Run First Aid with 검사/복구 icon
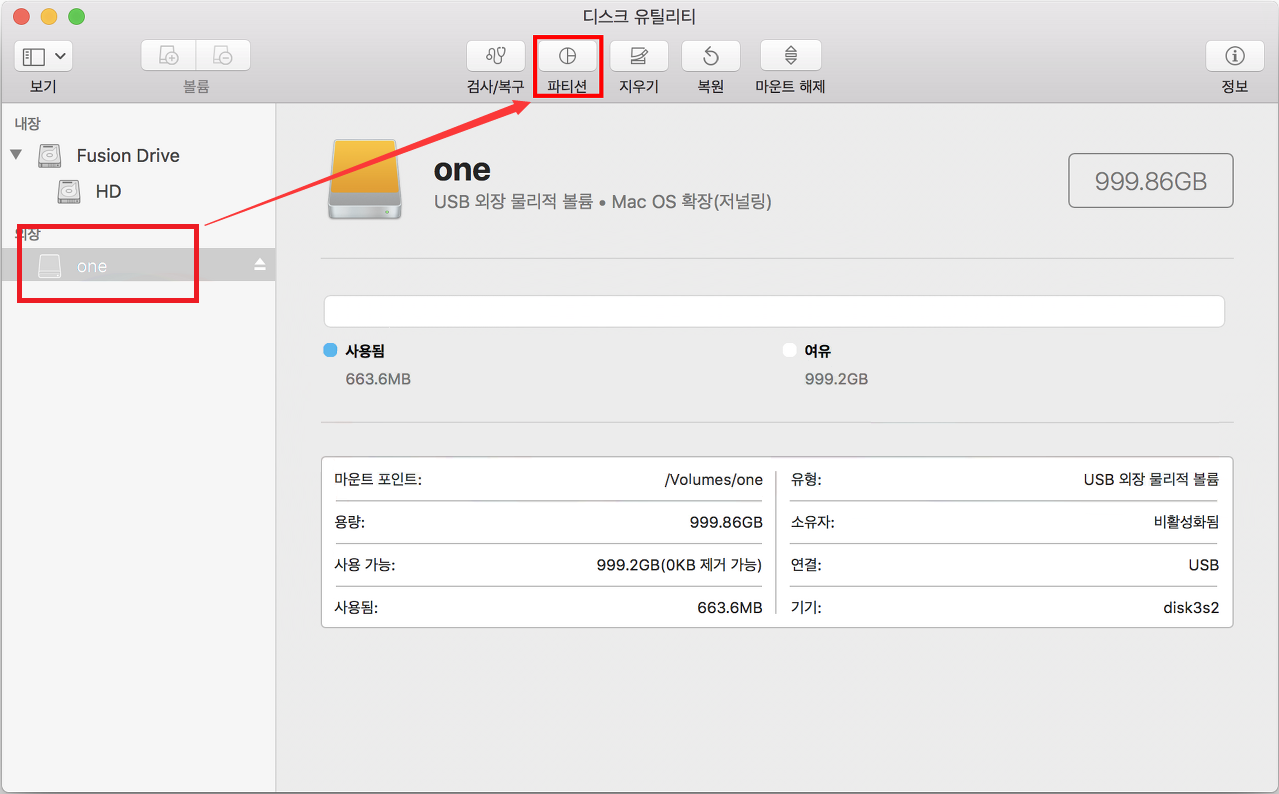This screenshot has height=794, width=1279. point(496,56)
